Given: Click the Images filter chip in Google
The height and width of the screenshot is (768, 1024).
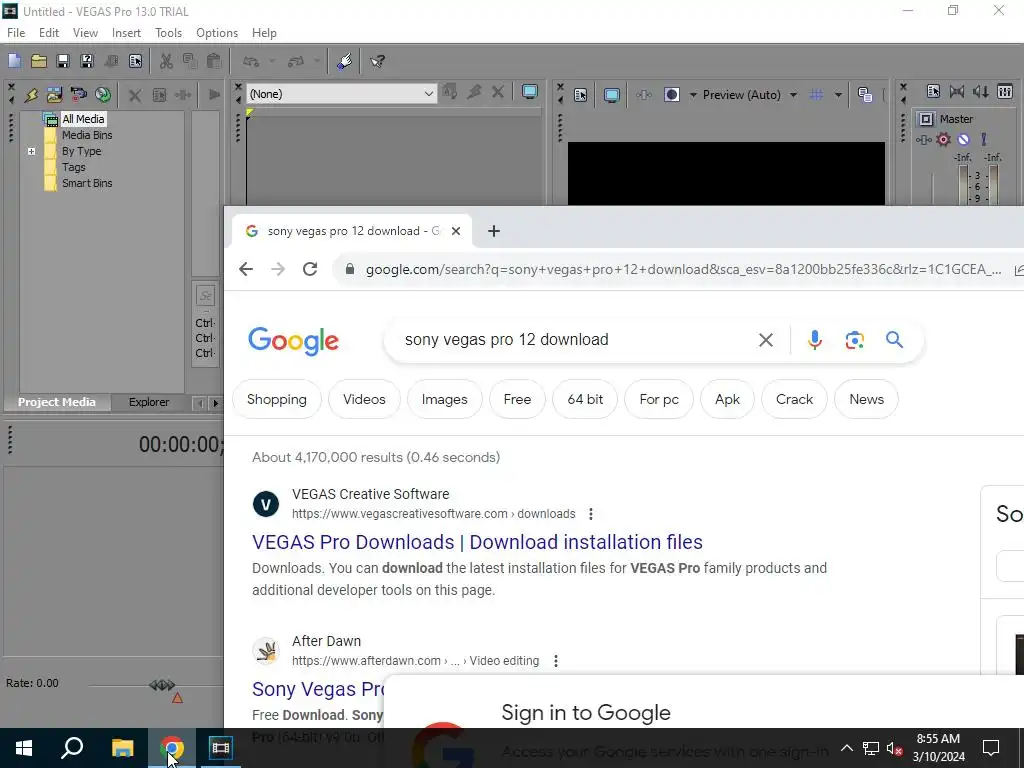Looking at the screenshot, I should (445, 399).
